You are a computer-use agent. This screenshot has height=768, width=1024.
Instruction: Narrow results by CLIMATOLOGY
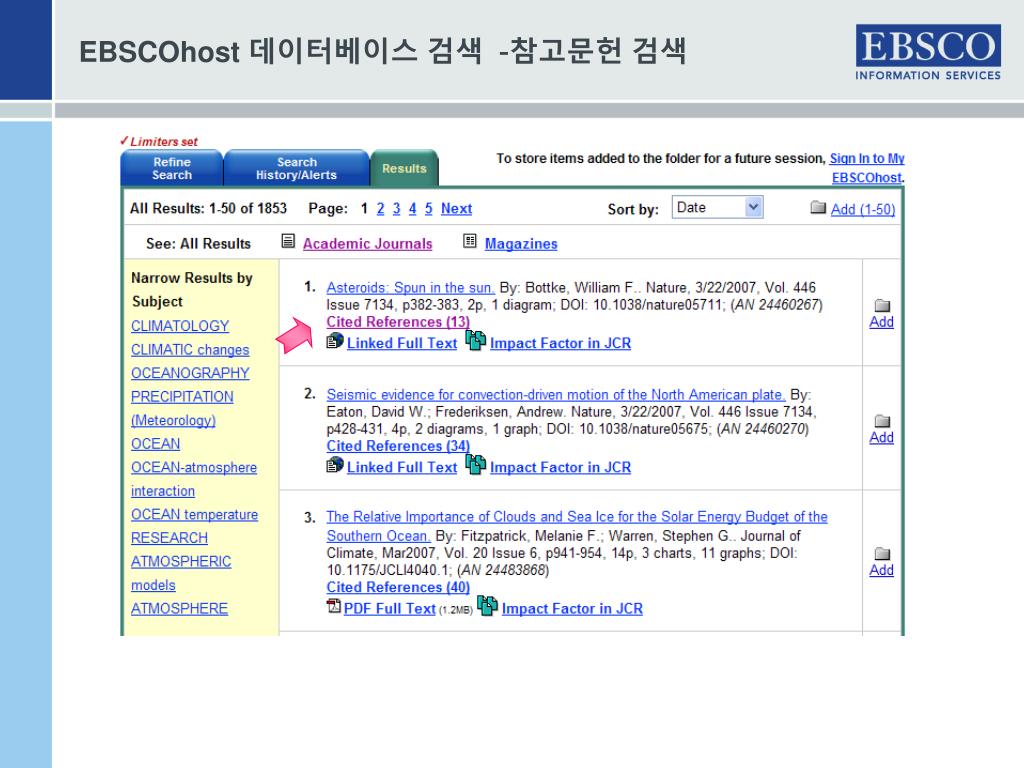[180, 326]
